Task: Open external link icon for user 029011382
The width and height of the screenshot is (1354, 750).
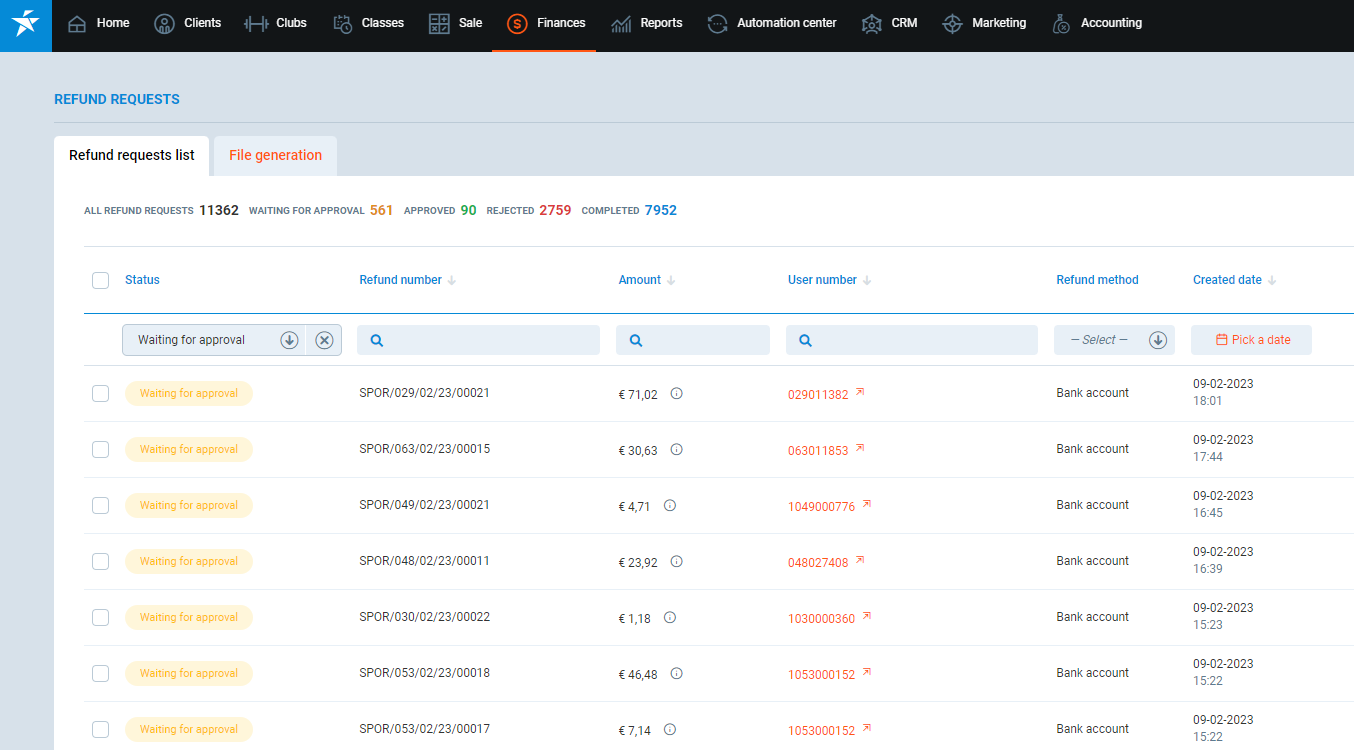Action: pos(860,393)
